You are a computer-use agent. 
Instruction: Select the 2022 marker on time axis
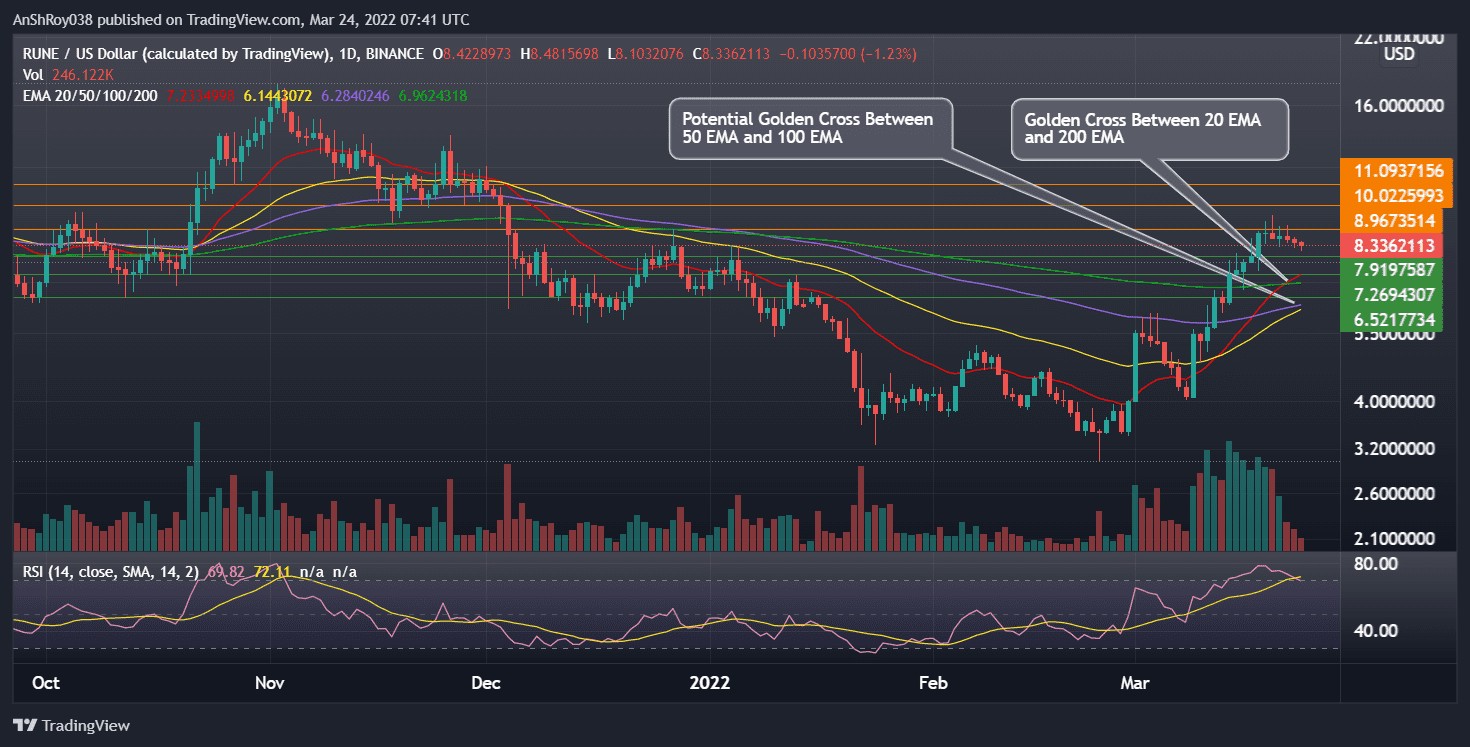click(x=712, y=683)
